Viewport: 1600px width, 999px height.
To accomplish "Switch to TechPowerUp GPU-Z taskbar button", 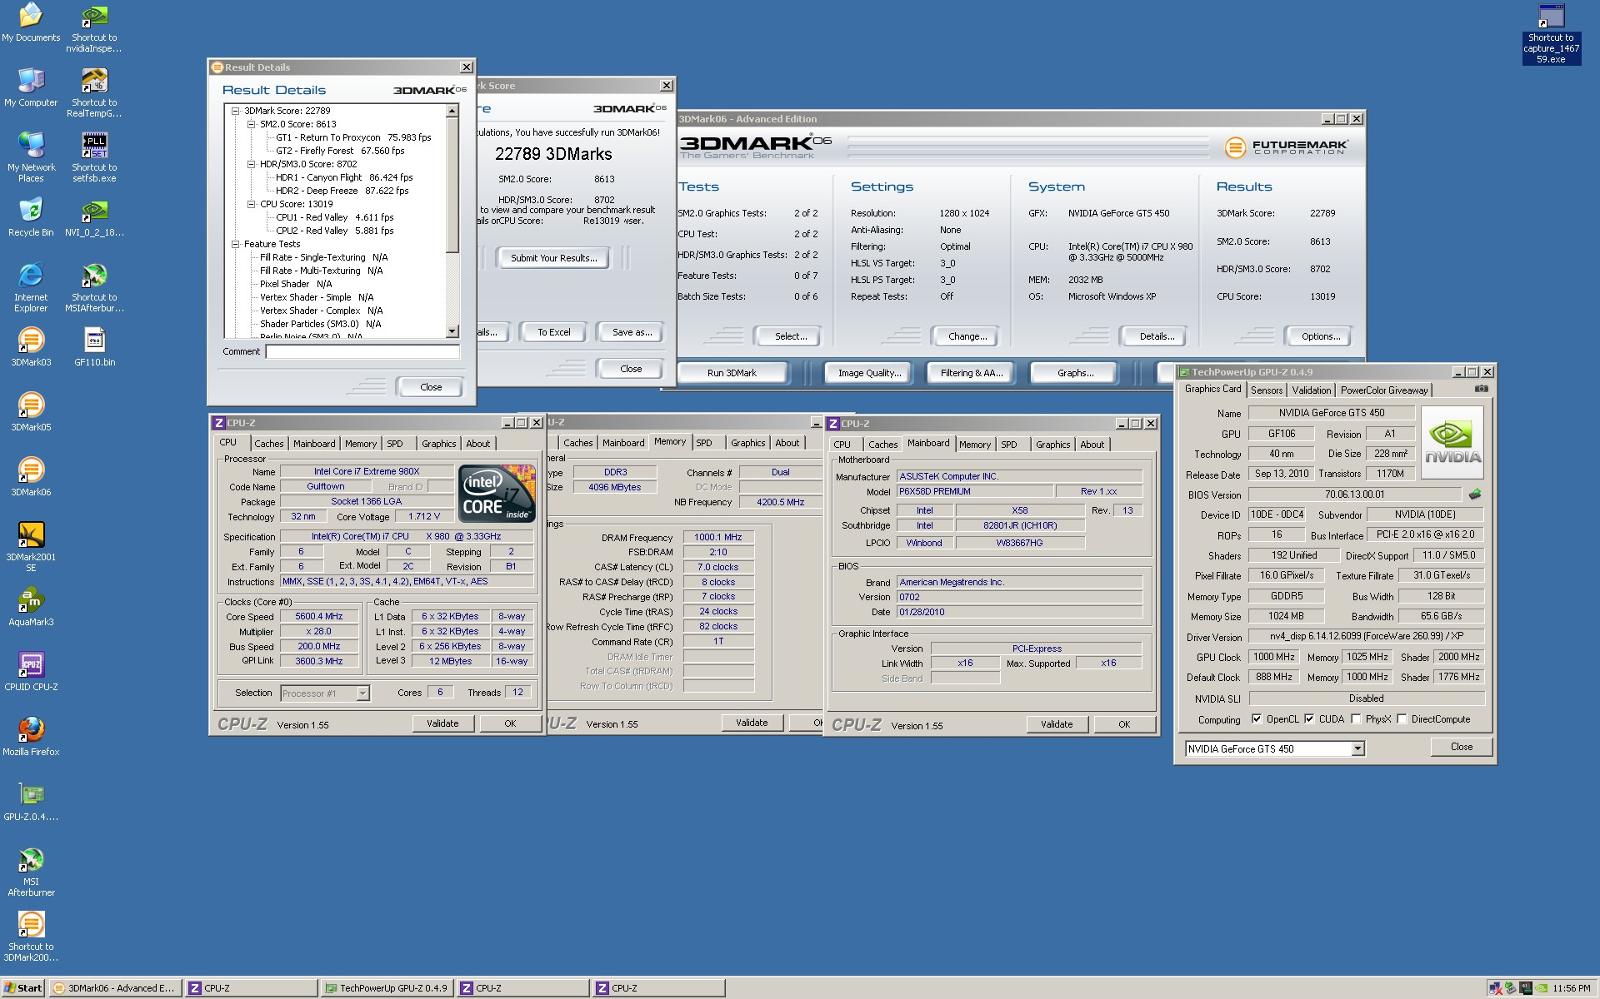I will coord(386,988).
